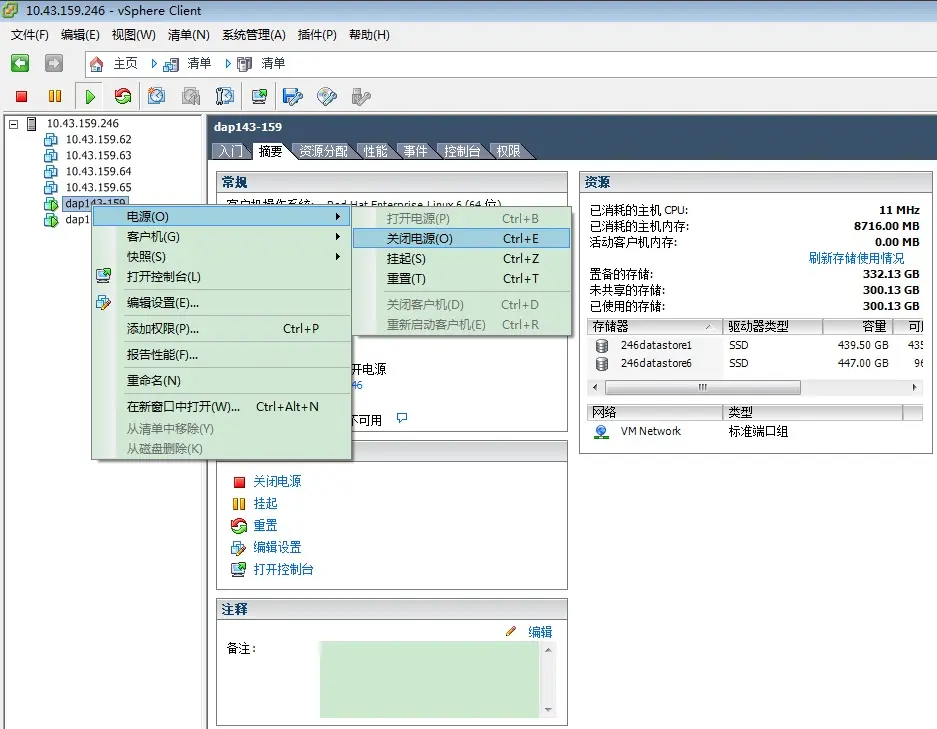Click the orange Suspend toolbar icon
Viewport: 937px width, 729px height.
pos(55,96)
